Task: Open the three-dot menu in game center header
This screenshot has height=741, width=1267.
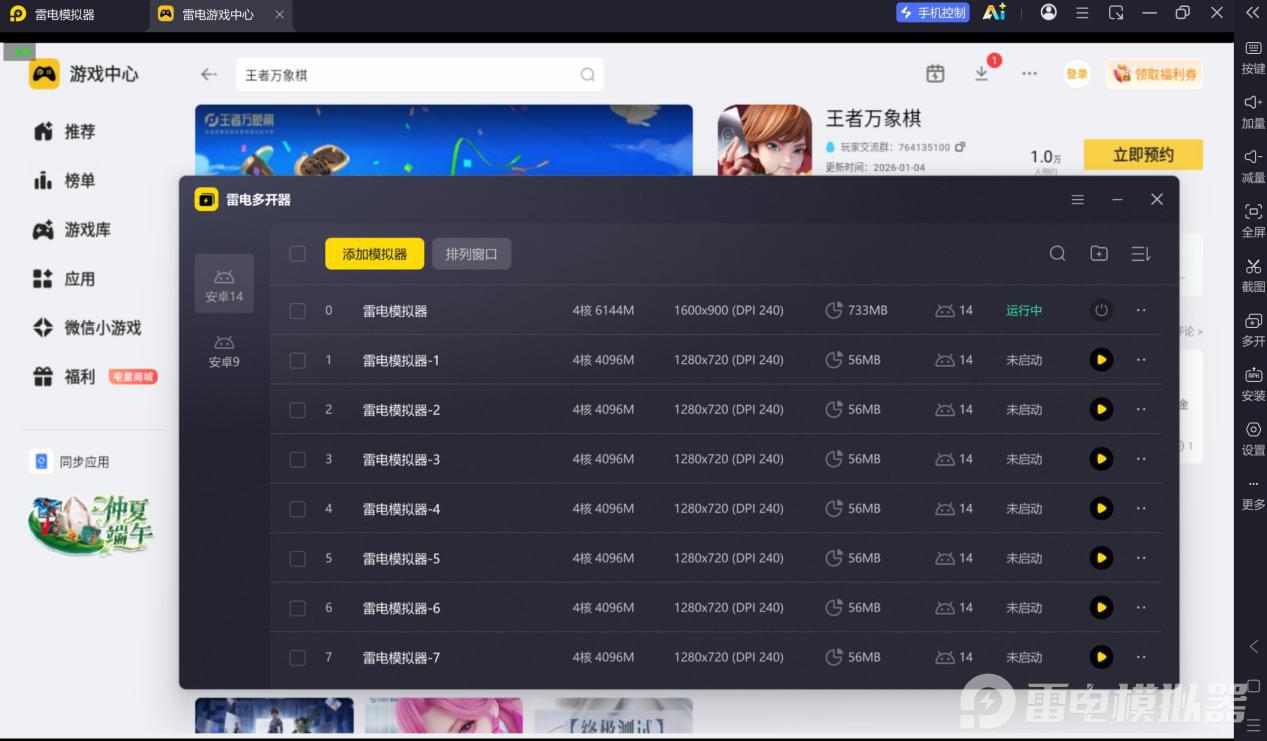Action: point(1029,74)
